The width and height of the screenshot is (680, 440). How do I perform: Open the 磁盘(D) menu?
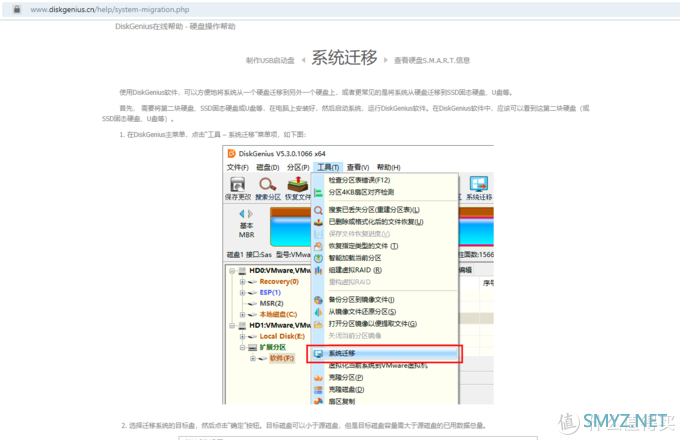coord(268,167)
